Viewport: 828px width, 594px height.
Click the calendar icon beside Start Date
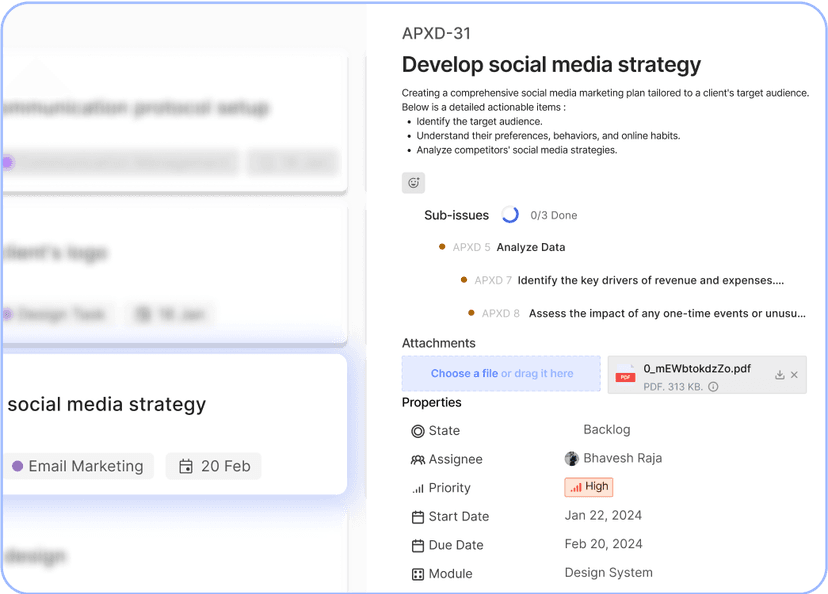coord(418,517)
